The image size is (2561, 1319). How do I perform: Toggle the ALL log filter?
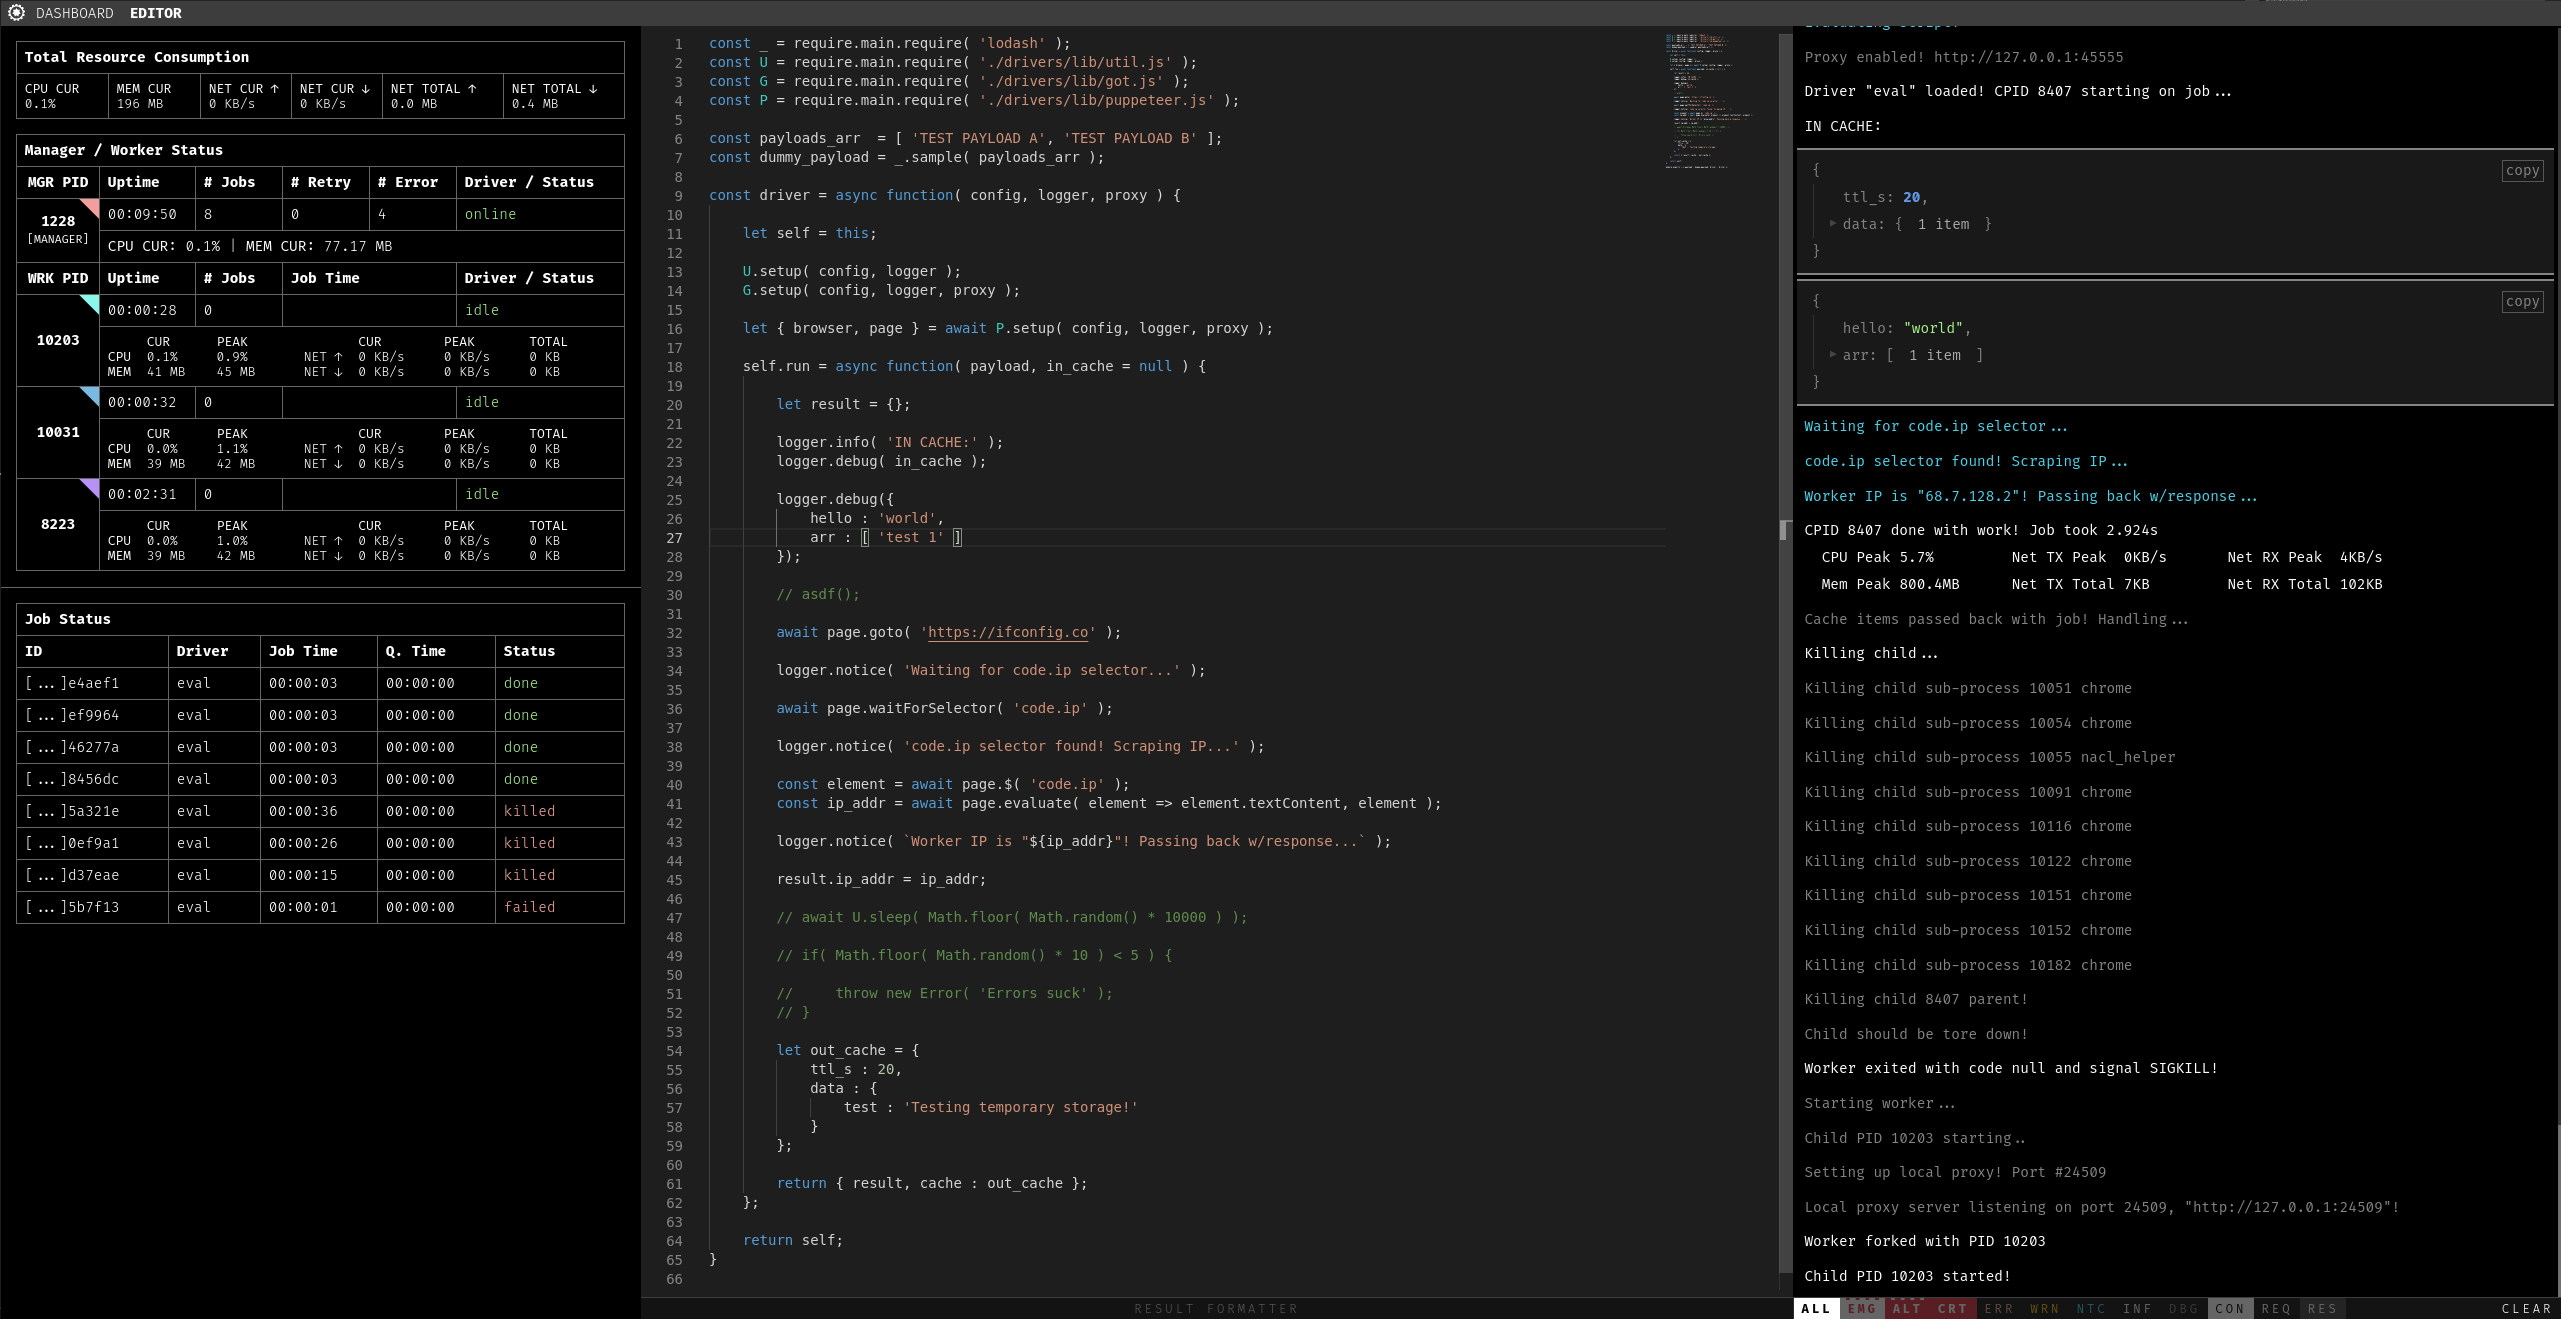pyautogui.click(x=1816, y=1308)
